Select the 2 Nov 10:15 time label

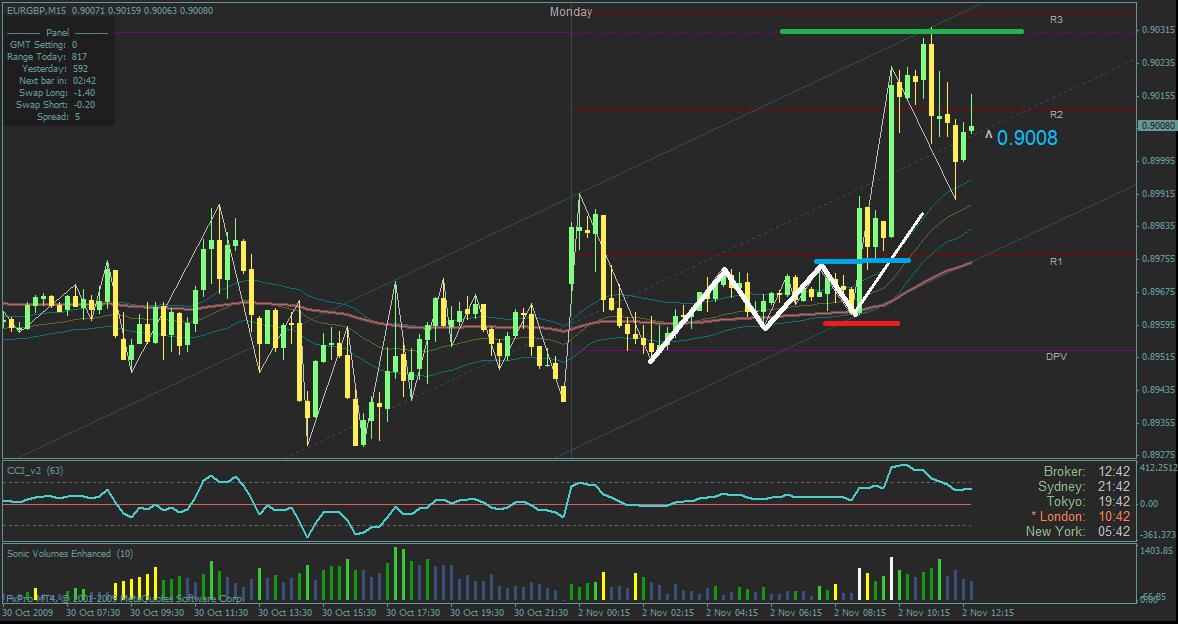pos(925,613)
